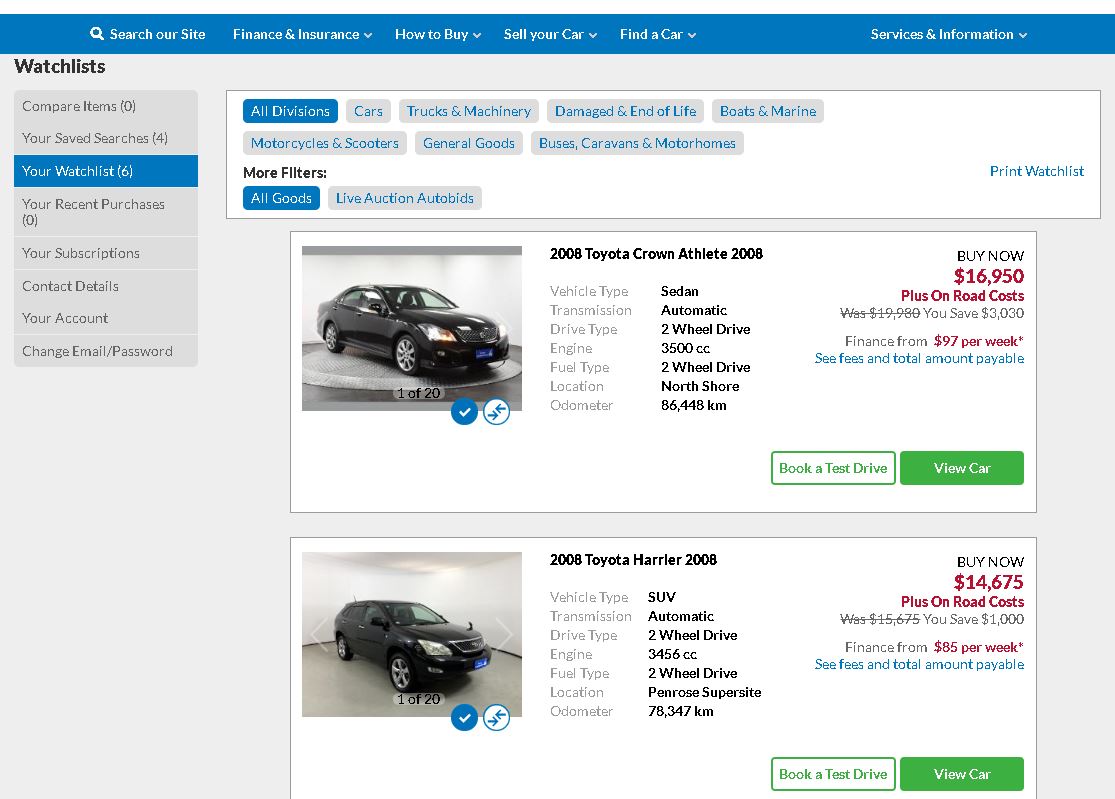
Task: Filter by Damaged & End of Life
Action: coord(625,111)
